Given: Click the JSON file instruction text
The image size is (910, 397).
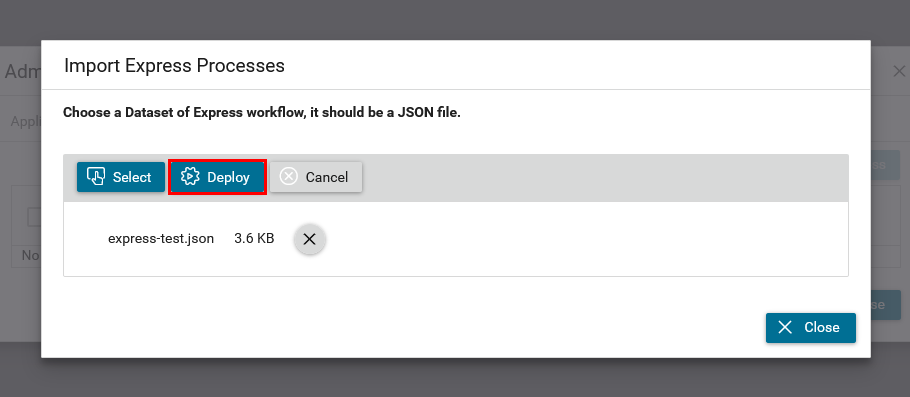Looking at the screenshot, I should [262, 113].
